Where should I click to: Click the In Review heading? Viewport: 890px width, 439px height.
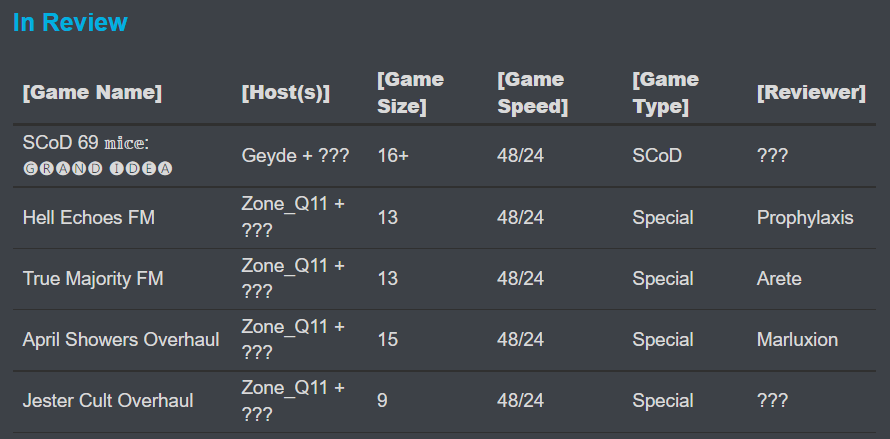(x=70, y=23)
